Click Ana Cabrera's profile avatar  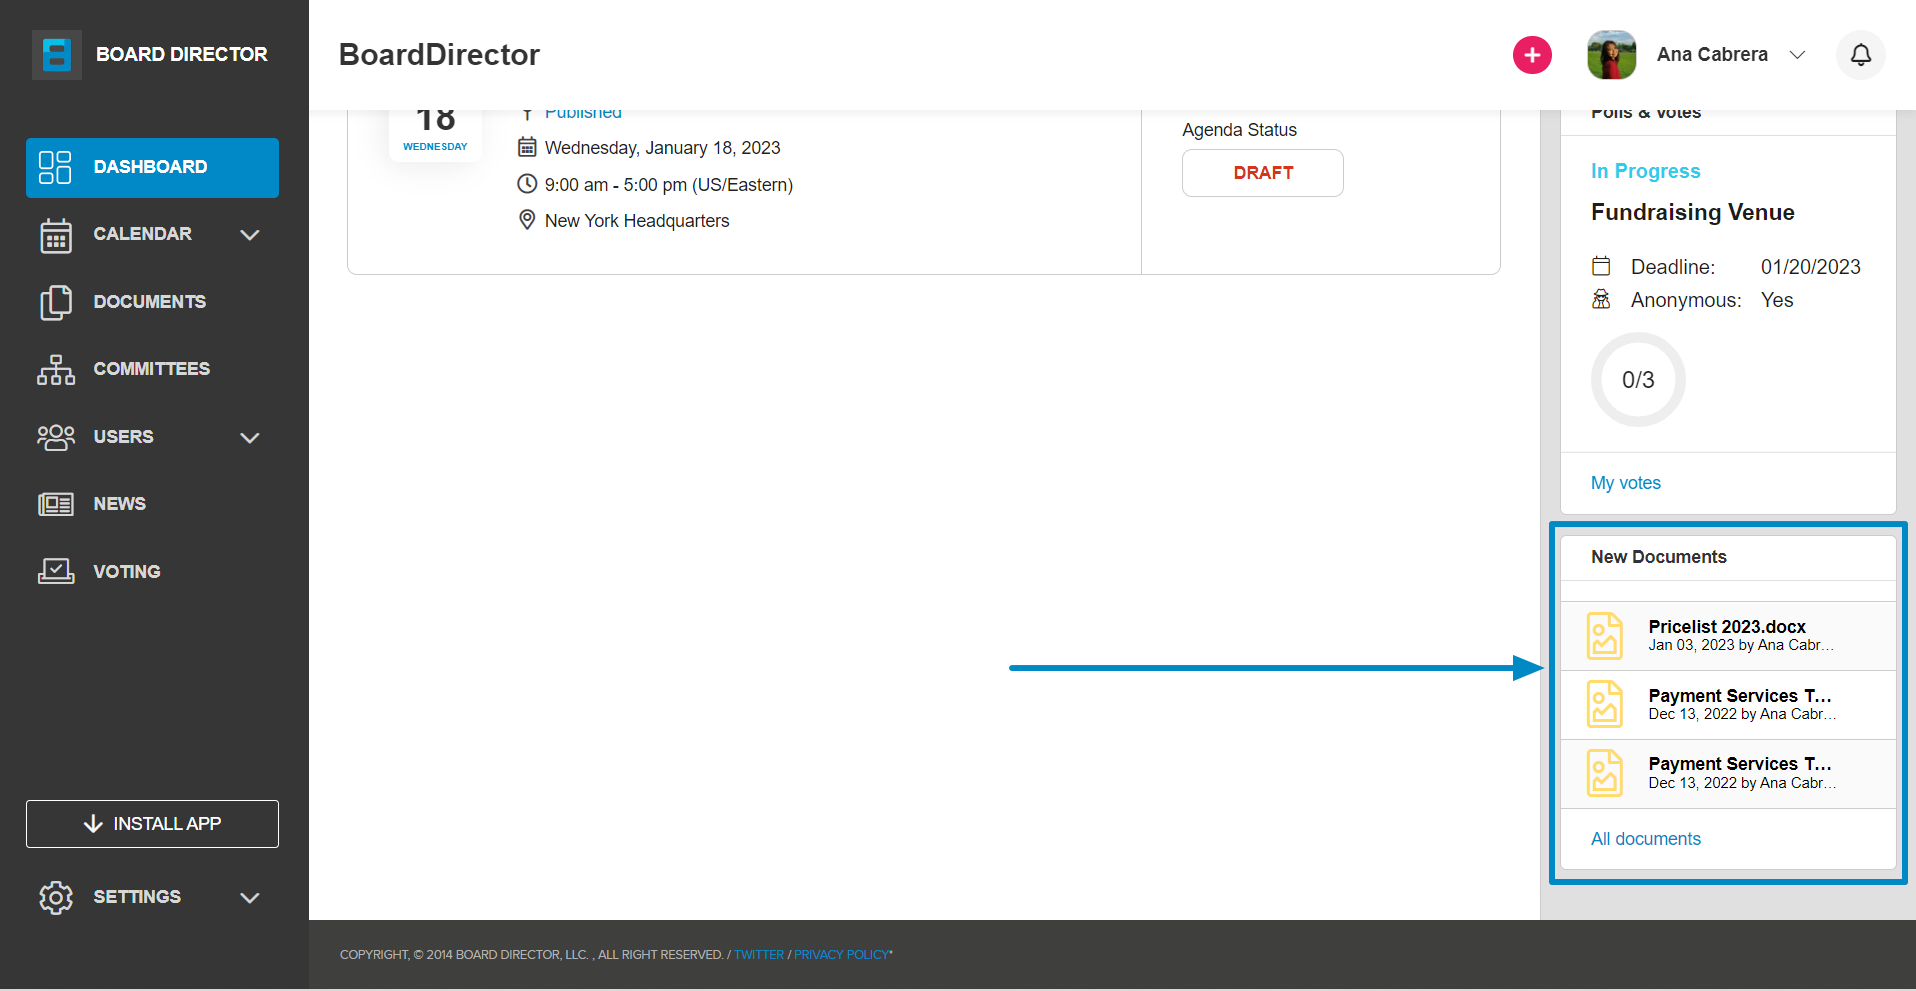(1611, 55)
